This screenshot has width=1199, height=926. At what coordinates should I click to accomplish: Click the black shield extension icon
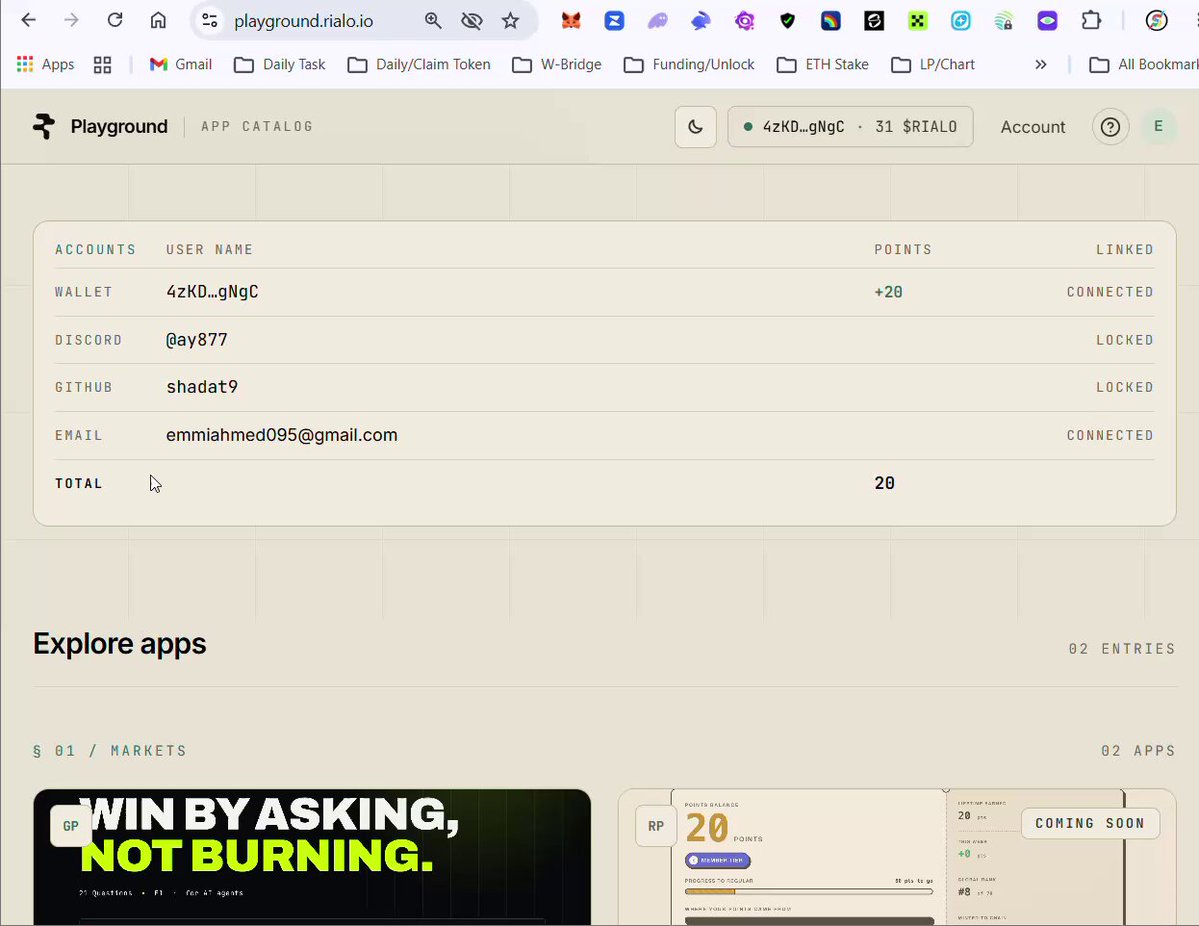coord(788,21)
